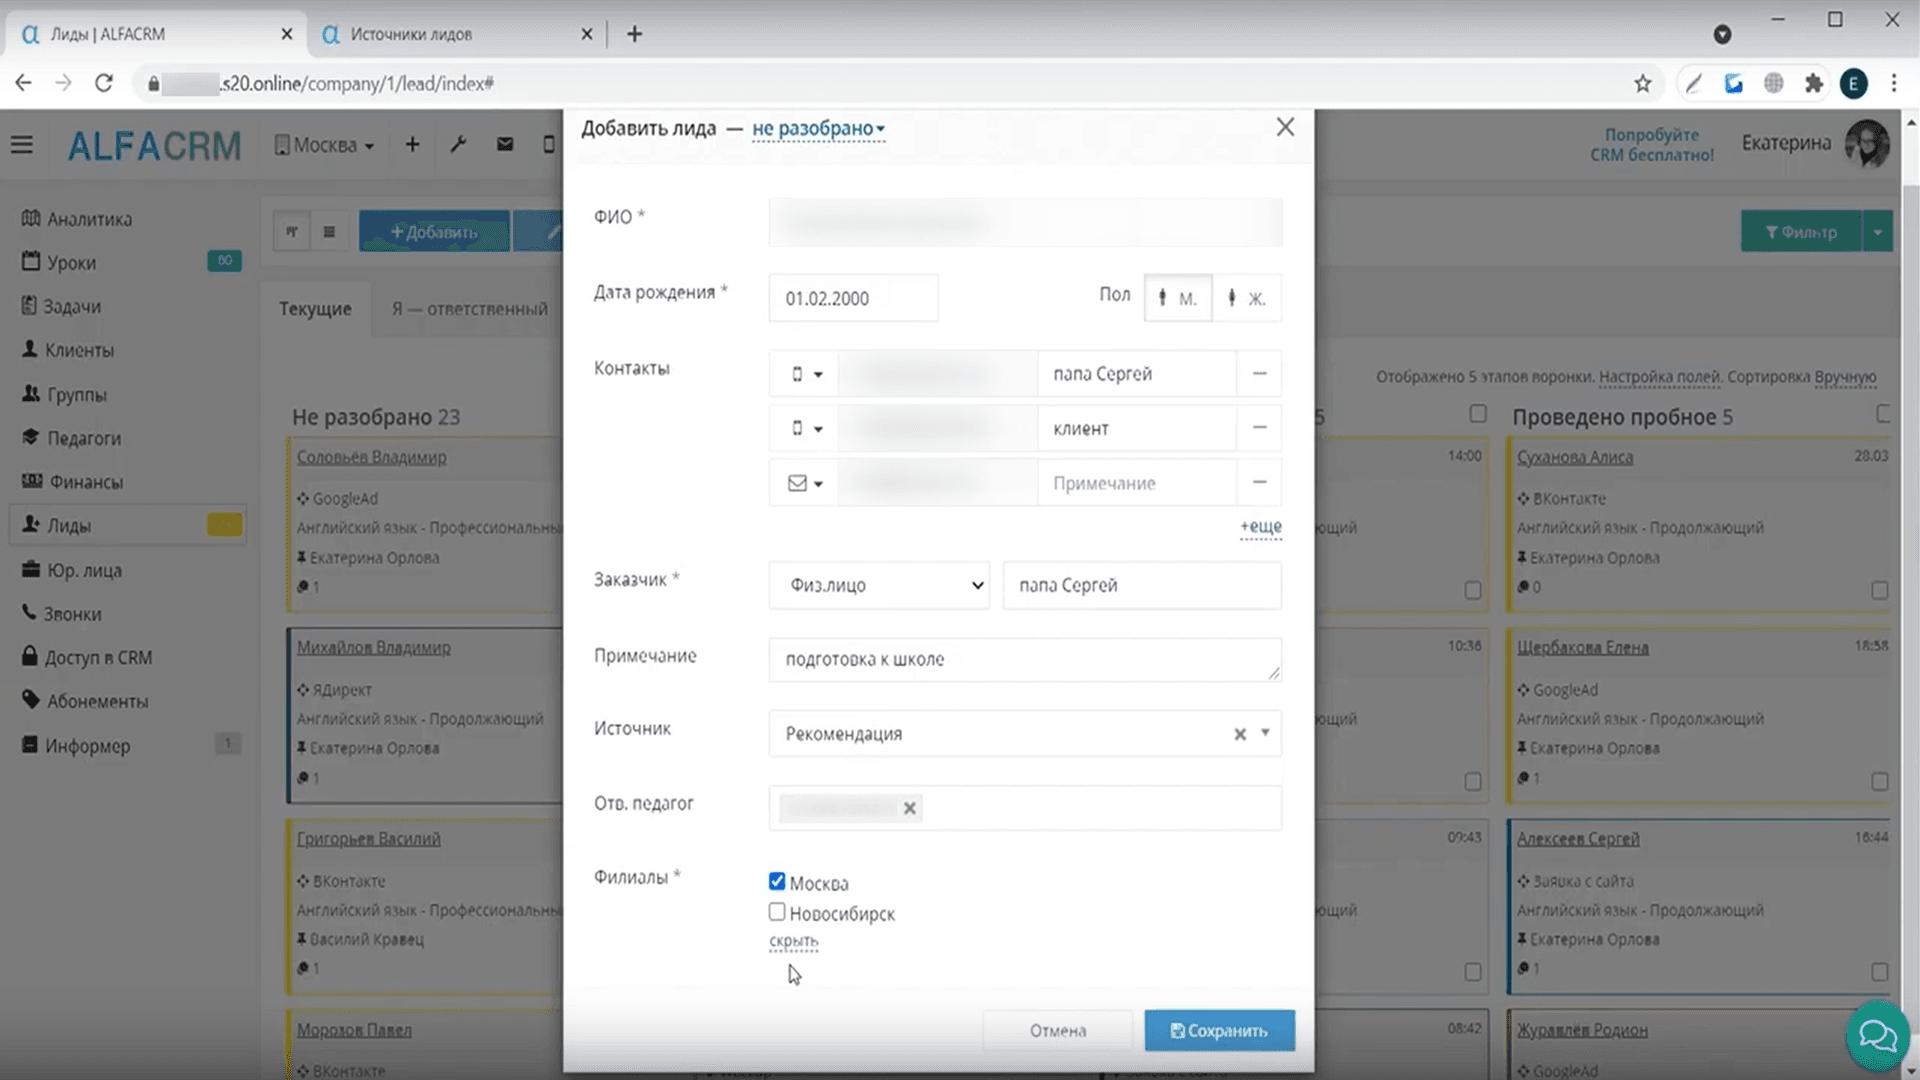Expand the не разобрано status selector
Image resolution: width=1920 pixels, height=1080 pixels.
click(817, 129)
